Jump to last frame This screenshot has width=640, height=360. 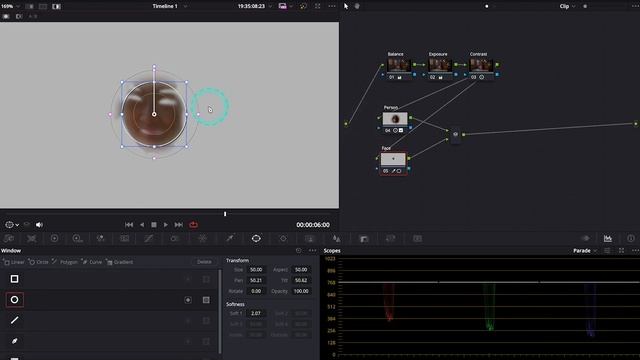tap(178, 225)
